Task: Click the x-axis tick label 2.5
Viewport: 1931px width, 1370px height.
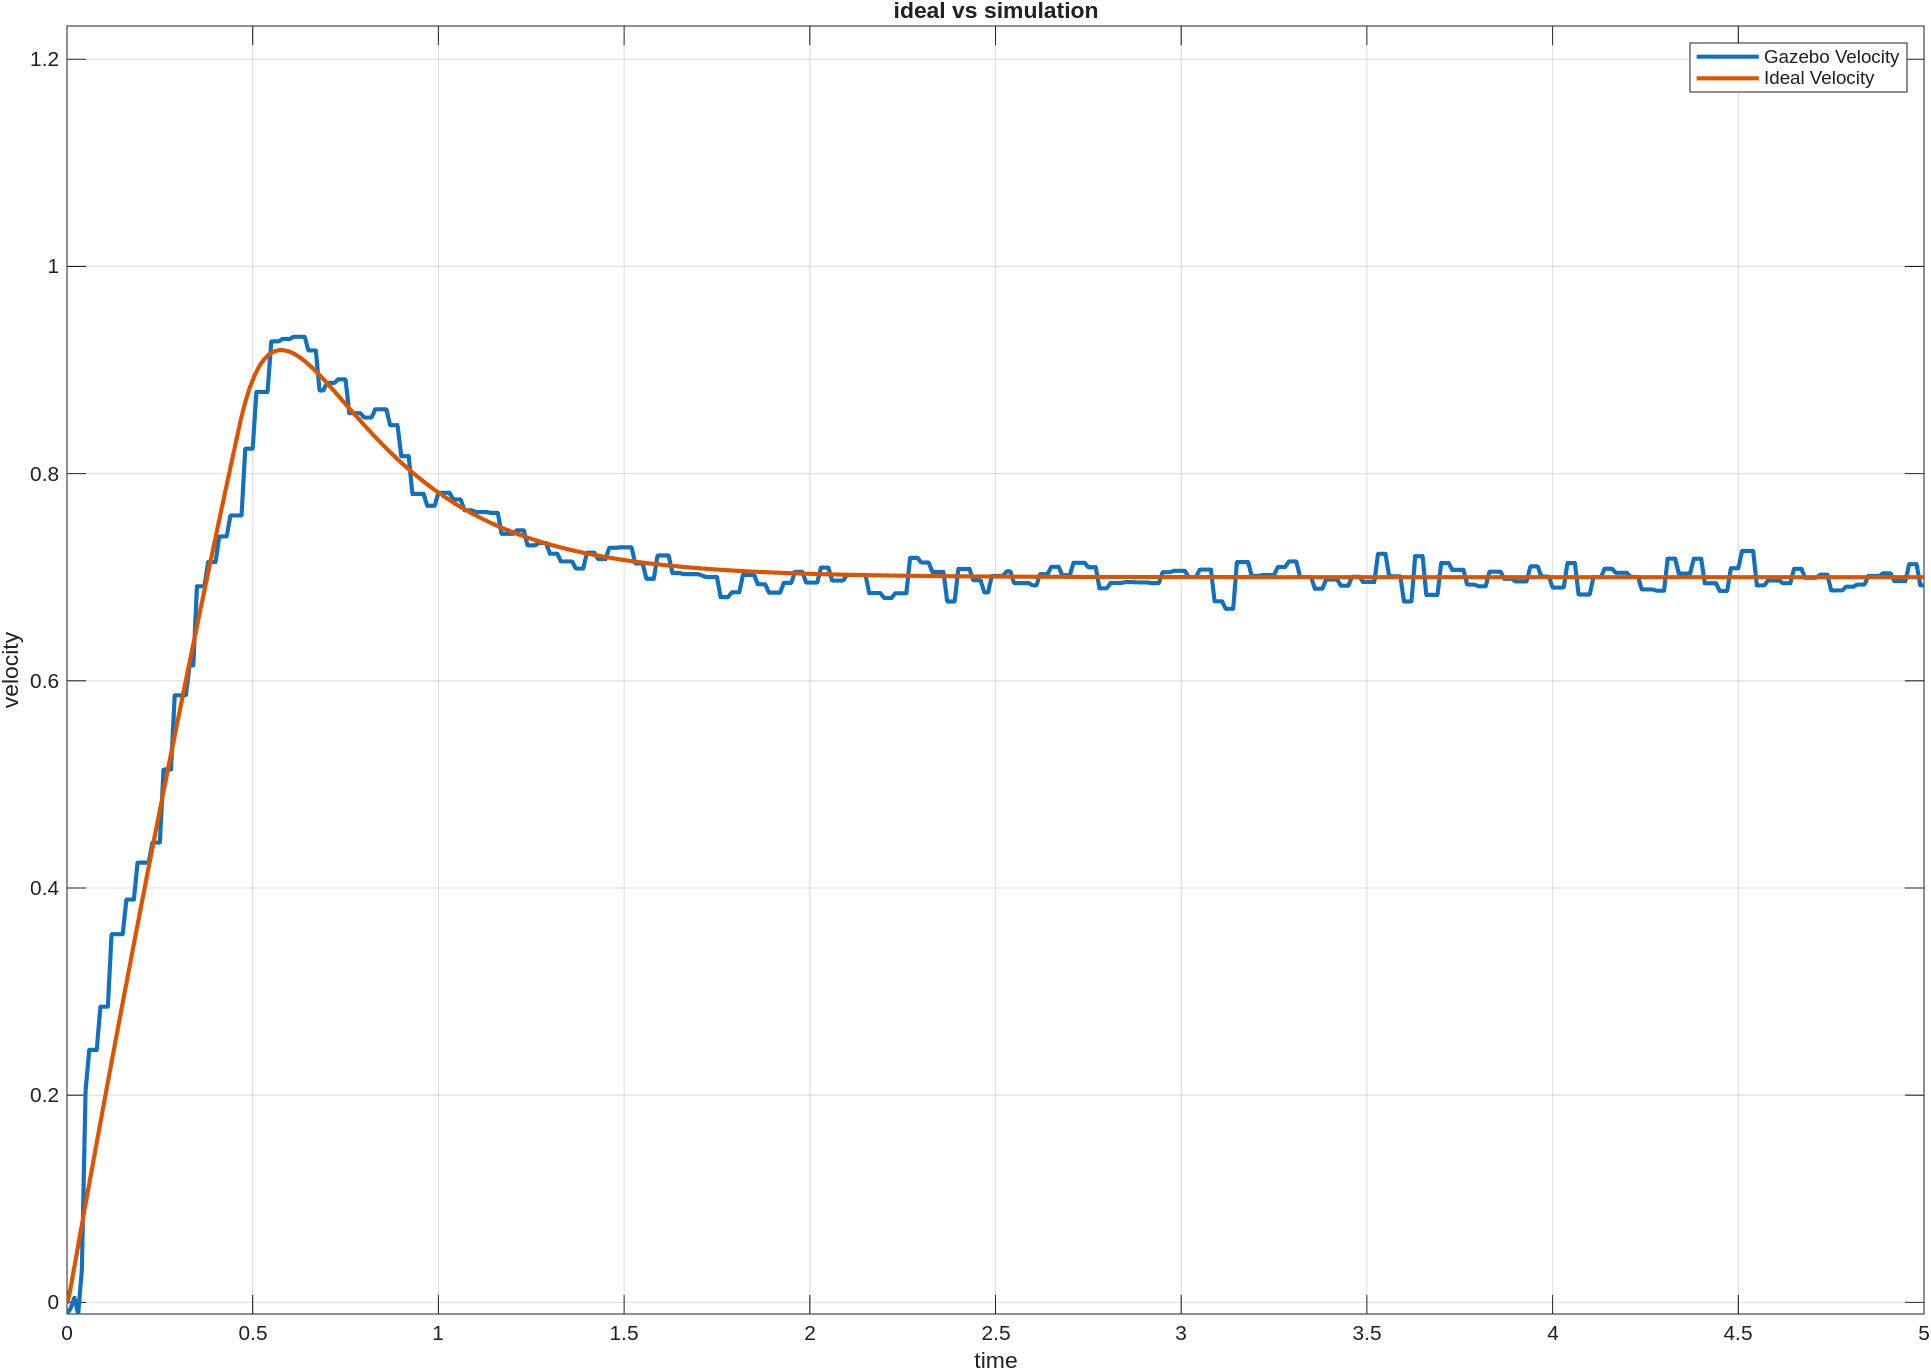Action: (x=995, y=1333)
